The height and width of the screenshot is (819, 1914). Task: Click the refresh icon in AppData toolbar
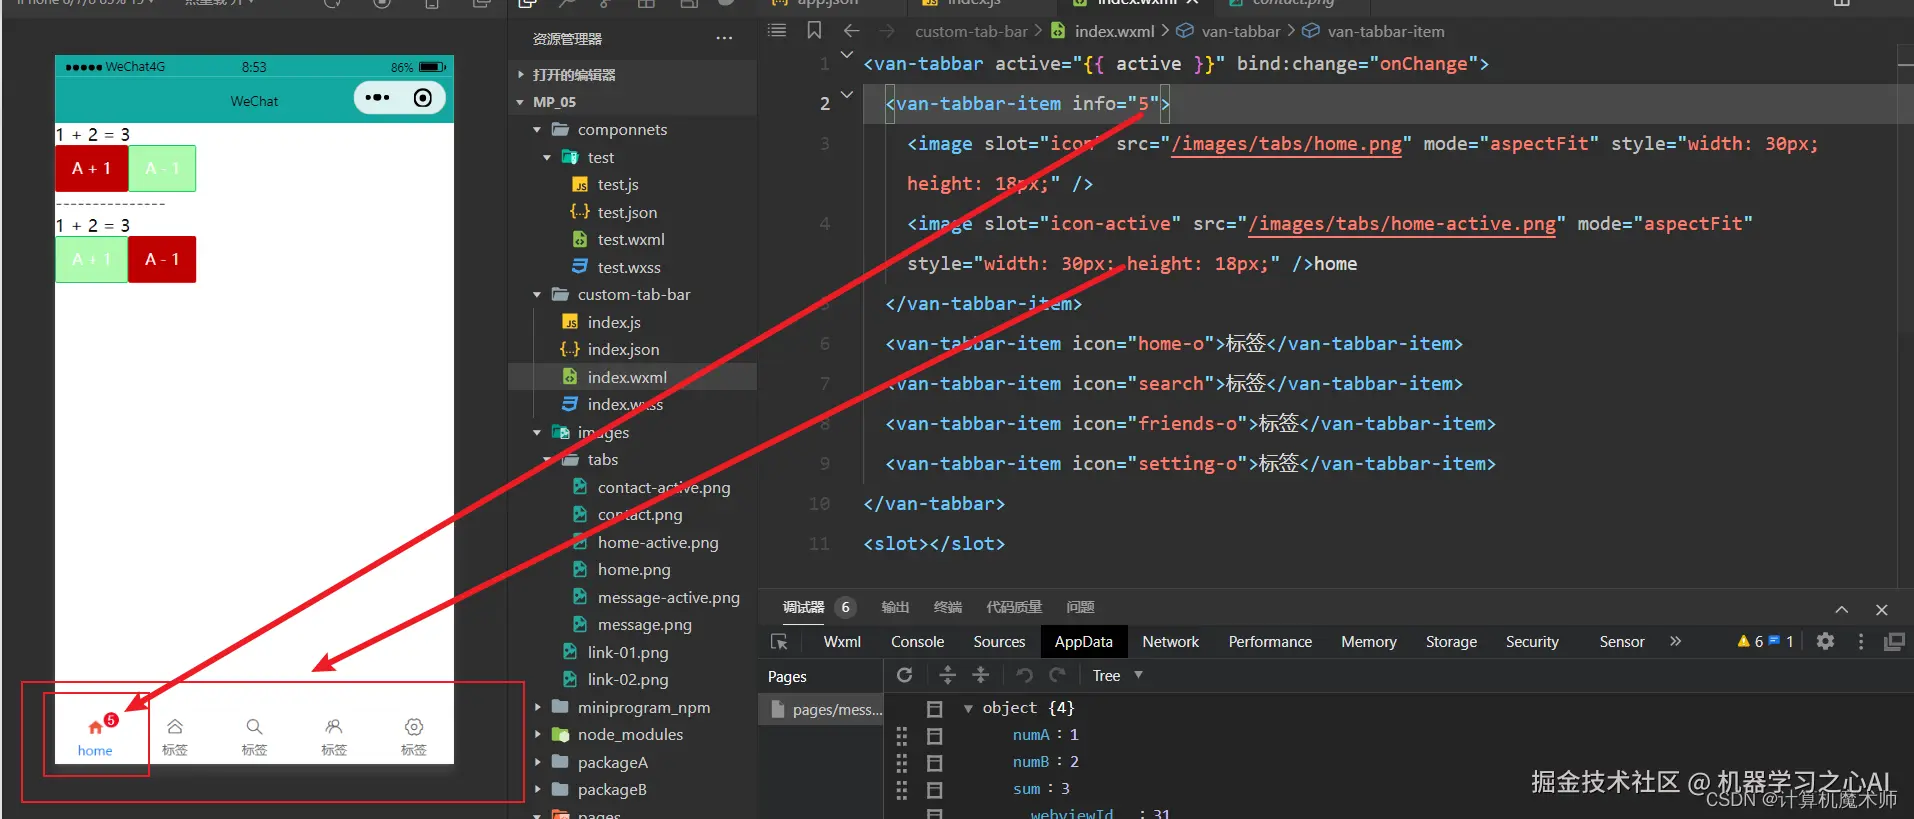tap(904, 675)
